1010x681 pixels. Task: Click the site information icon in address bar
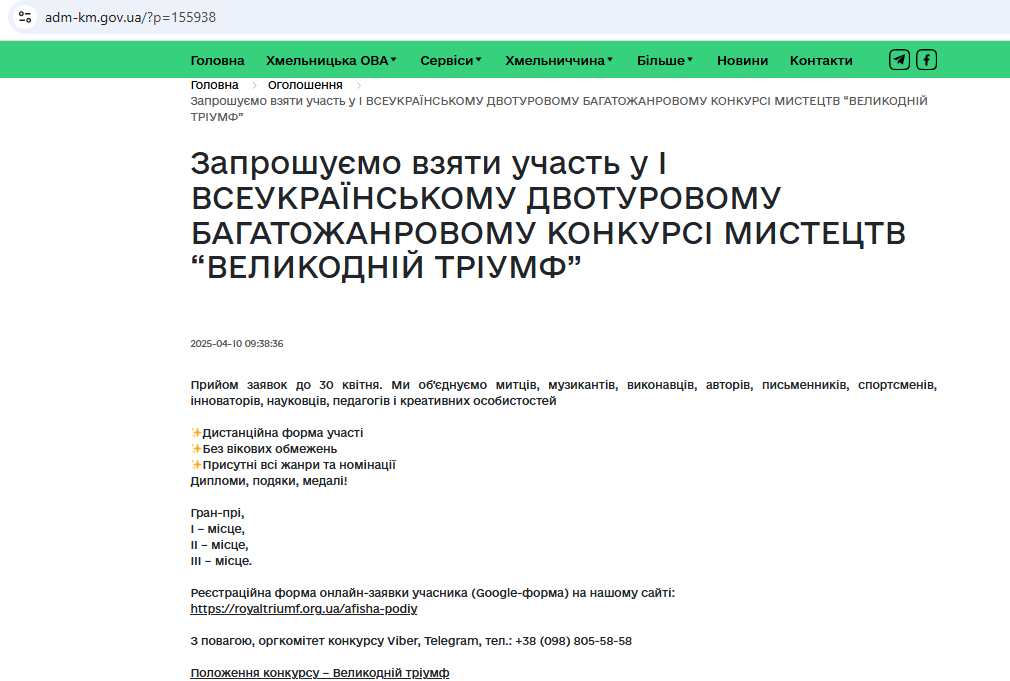pos(25,17)
